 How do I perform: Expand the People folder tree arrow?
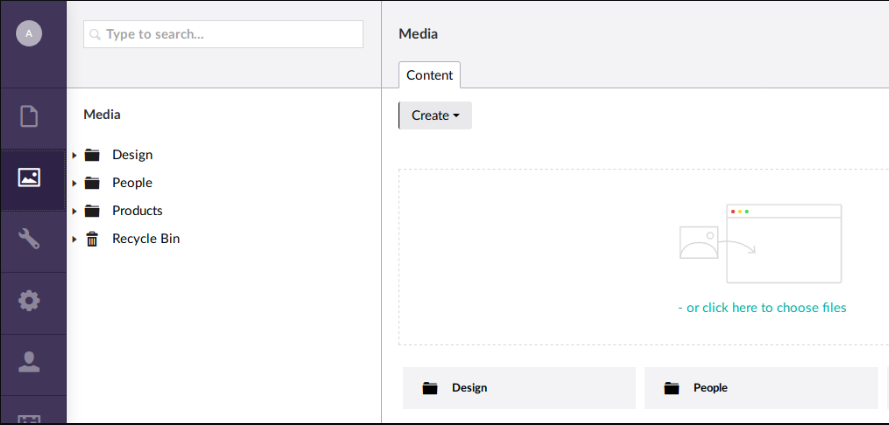(x=74, y=183)
